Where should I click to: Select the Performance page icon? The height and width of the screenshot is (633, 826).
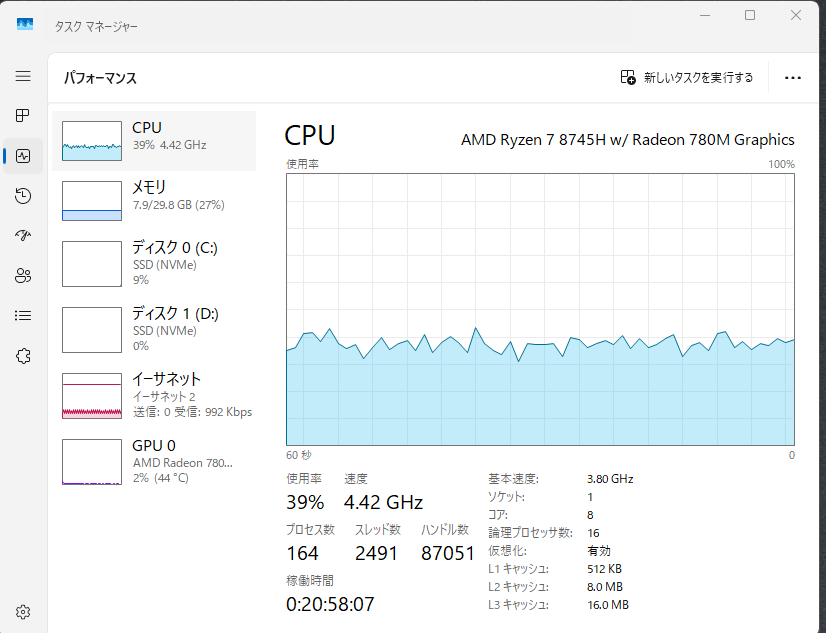tap(23, 156)
